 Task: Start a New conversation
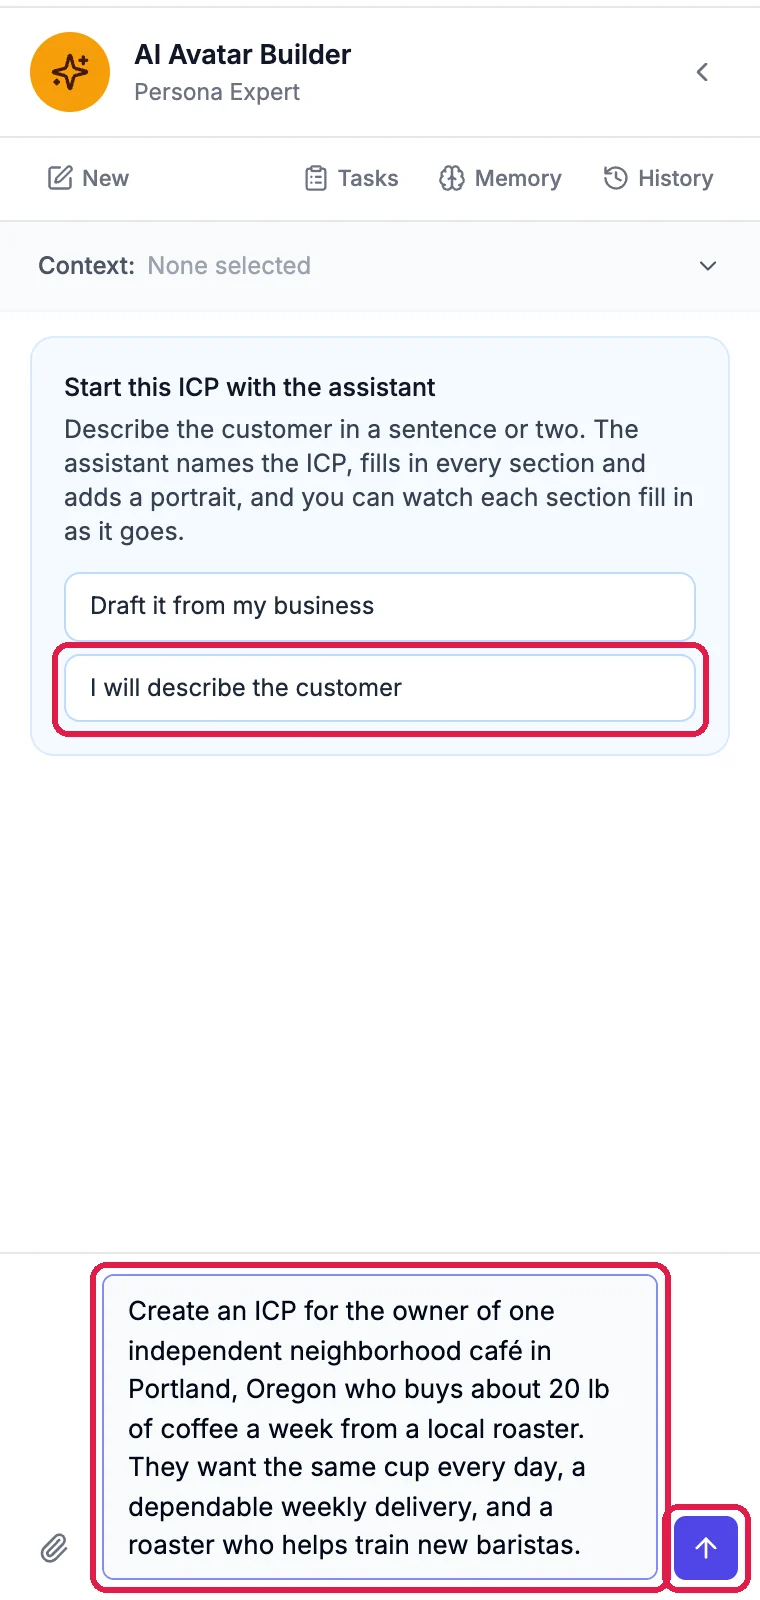coord(88,178)
